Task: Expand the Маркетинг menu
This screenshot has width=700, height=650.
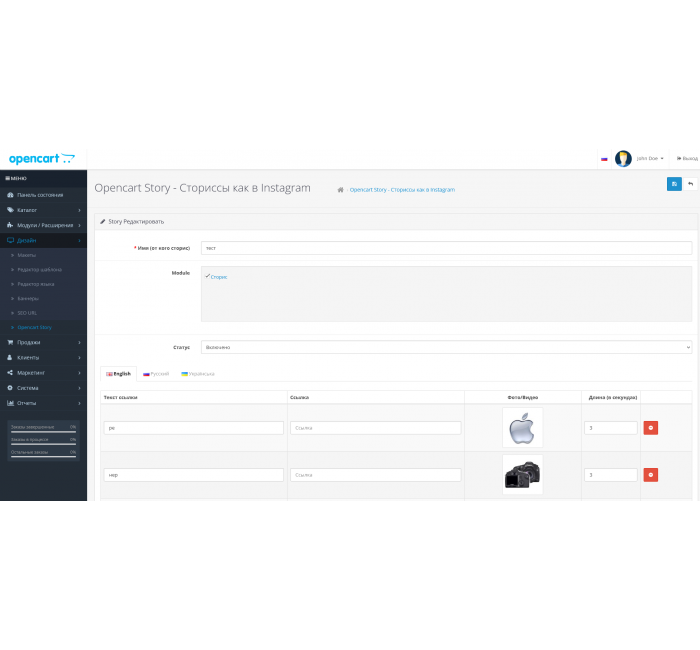Action: coord(43,373)
